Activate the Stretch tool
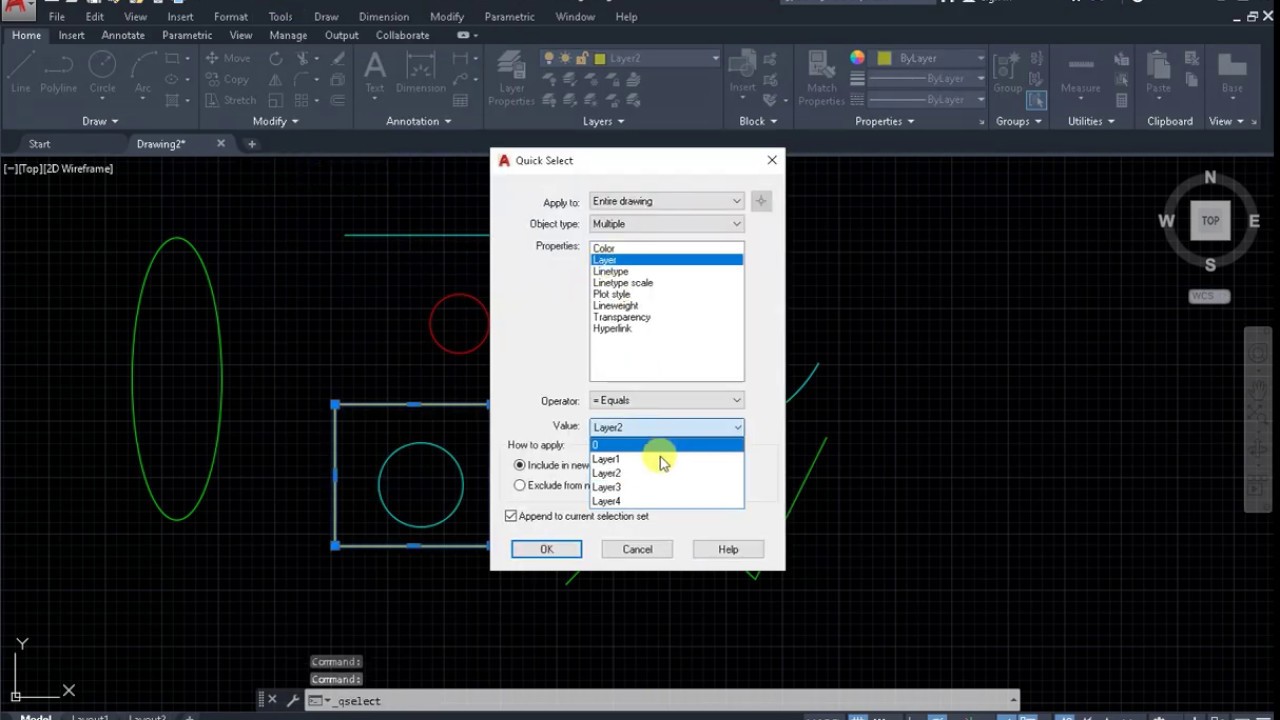 pos(230,100)
